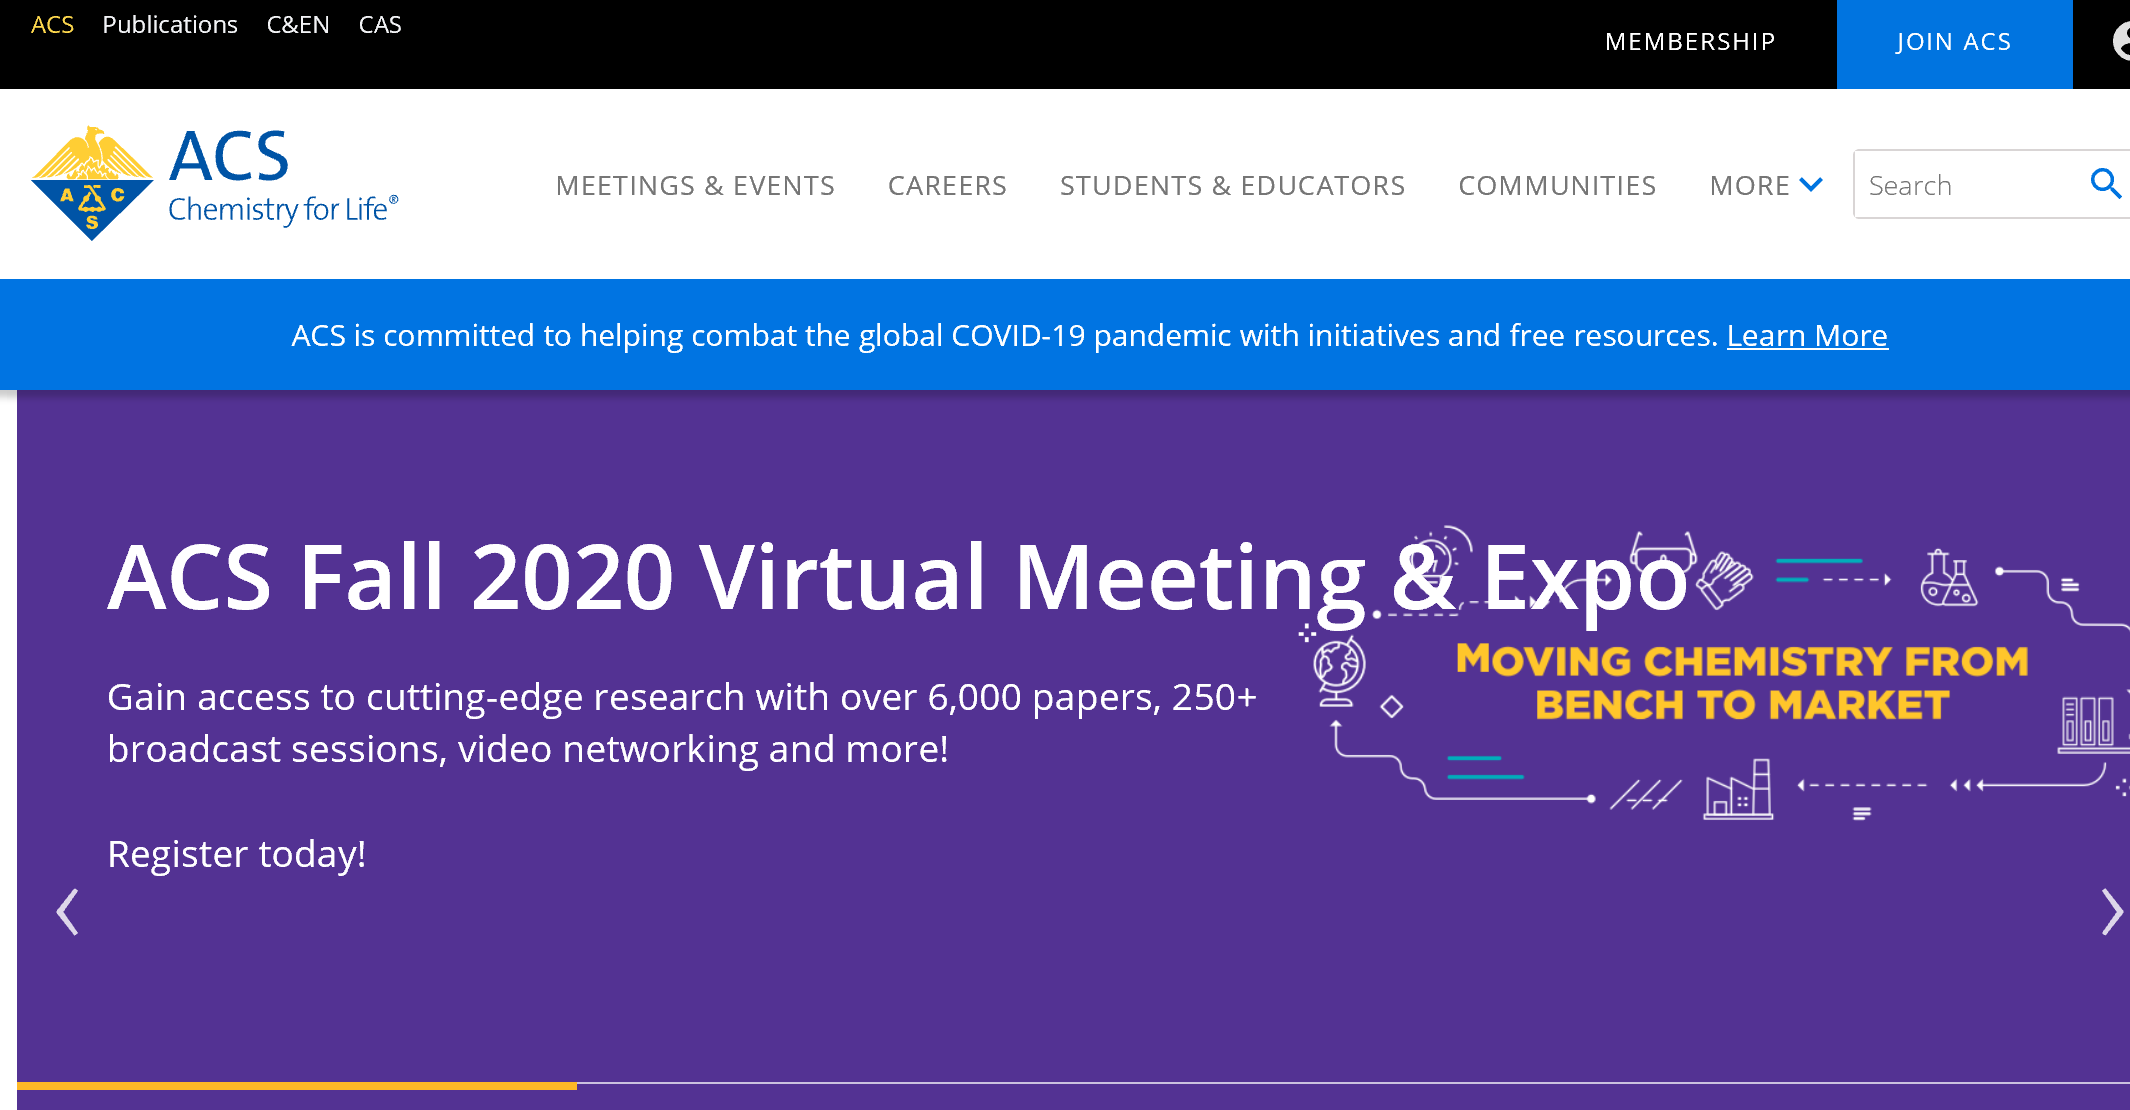
Task: Switch to Publications site
Action: click(170, 25)
